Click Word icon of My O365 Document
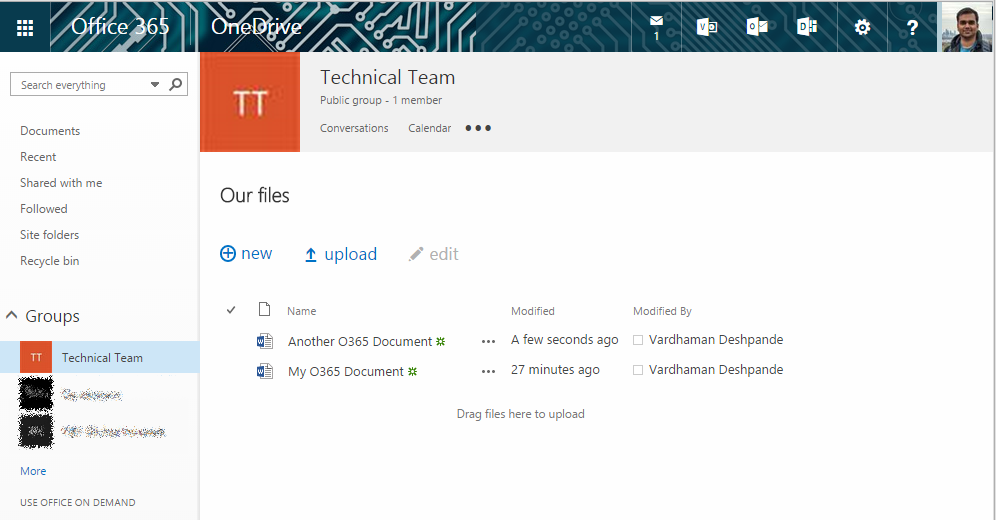This screenshot has height=520, width=996. point(265,371)
